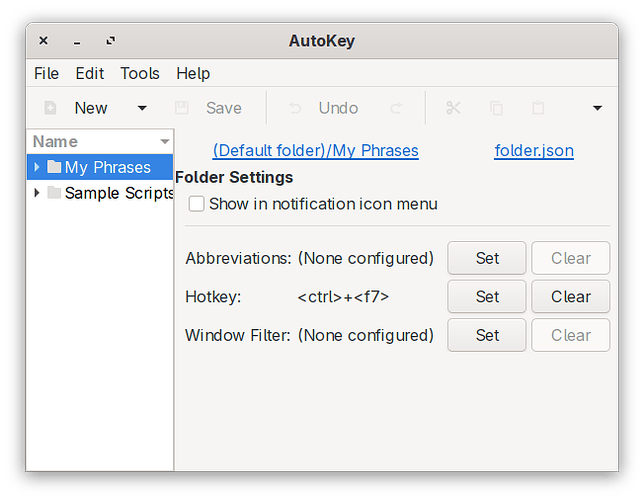Open the folder.json link
The image size is (644, 500).
coord(534,151)
